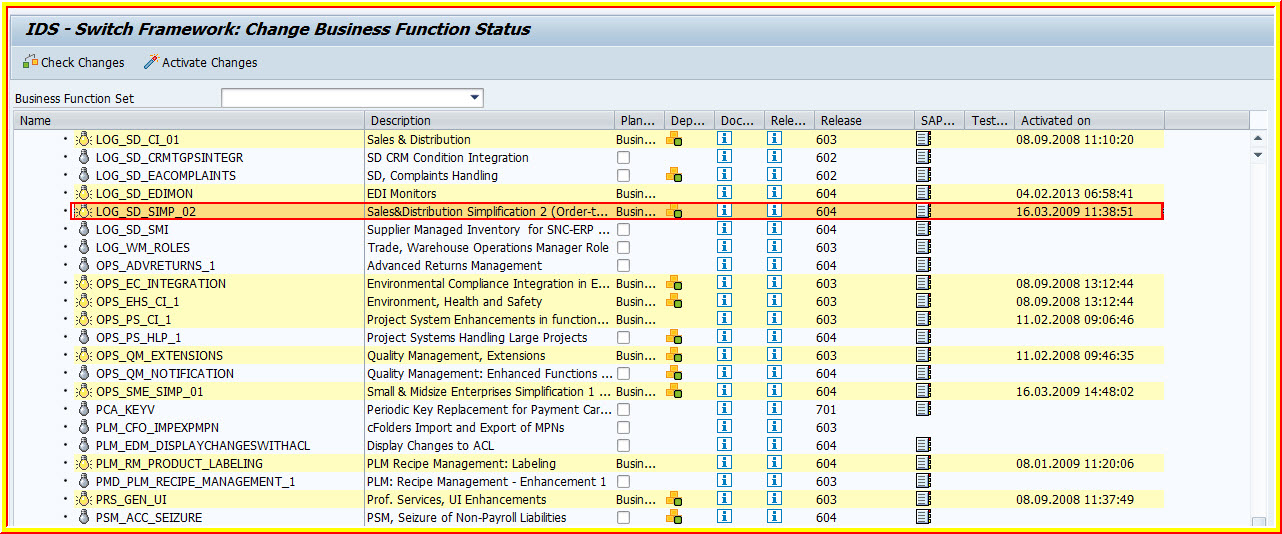Open release info icon for PSM_ACC_SEIZURE

[774, 518]
